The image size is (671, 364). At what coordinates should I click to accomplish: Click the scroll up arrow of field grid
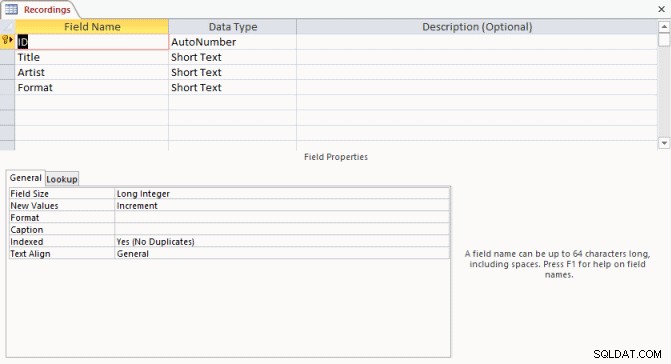tap(664, 27)
